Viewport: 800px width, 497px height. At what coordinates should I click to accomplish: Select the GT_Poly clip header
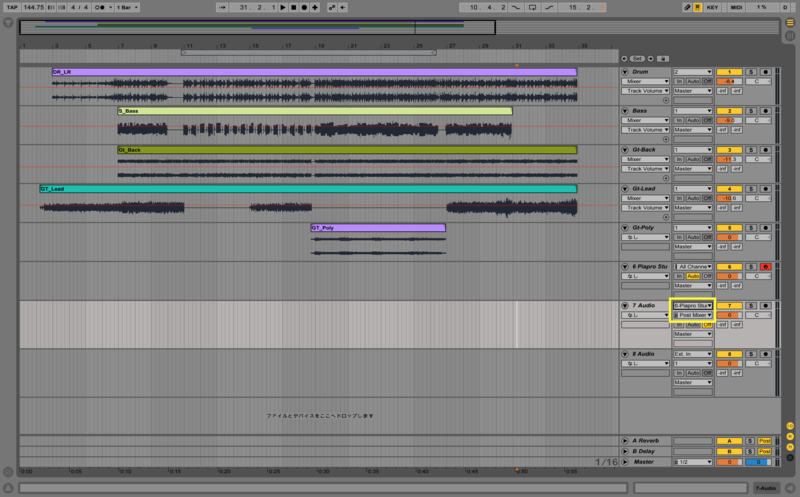click(378, 228)
